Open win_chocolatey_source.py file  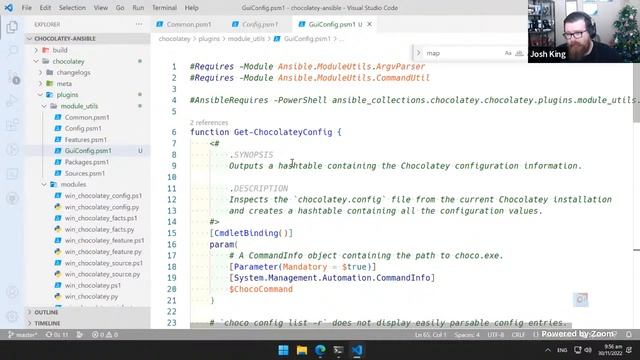[x=87, y=274]
